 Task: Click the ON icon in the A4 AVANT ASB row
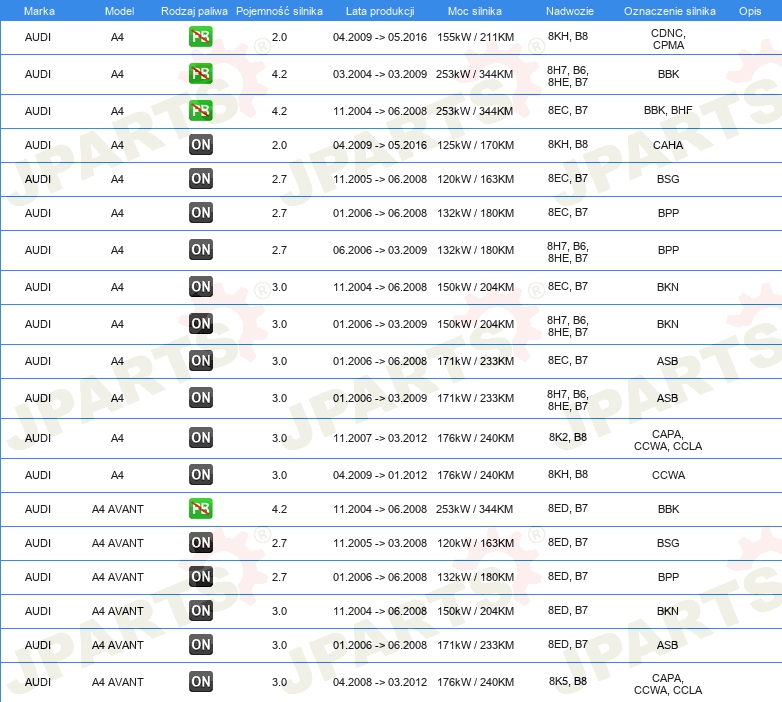point(201,645)
